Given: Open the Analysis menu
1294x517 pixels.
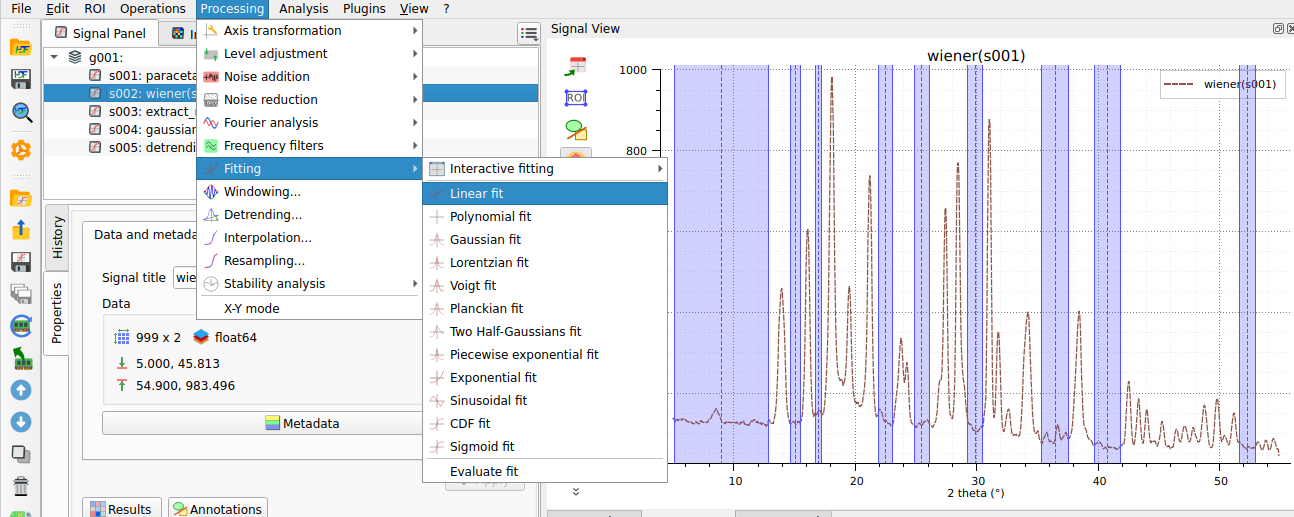Looking at the screenshot, I should pos(303,9).
